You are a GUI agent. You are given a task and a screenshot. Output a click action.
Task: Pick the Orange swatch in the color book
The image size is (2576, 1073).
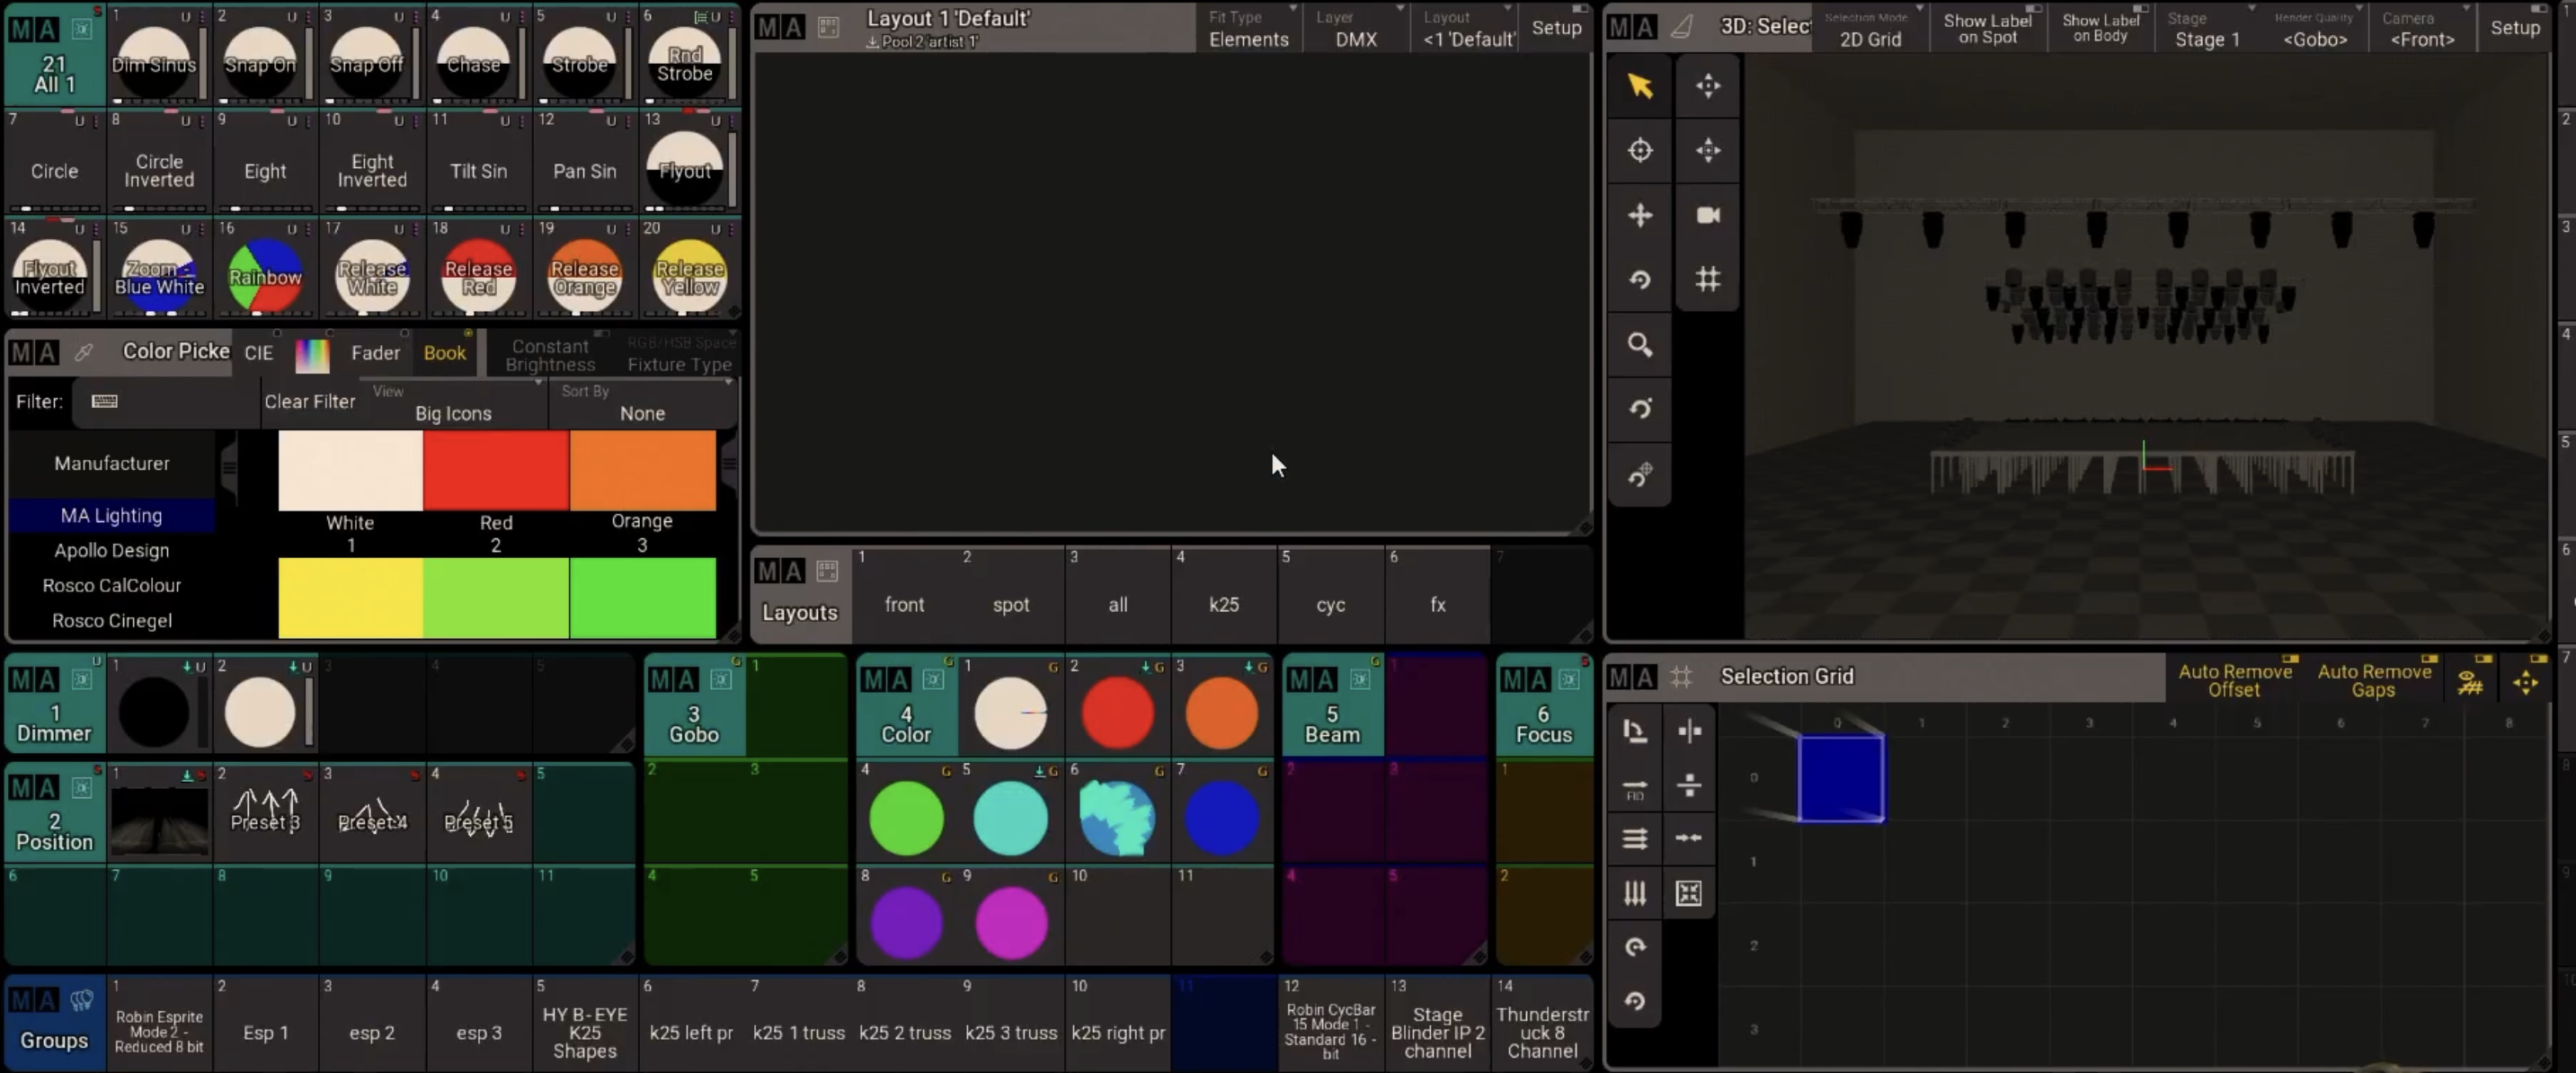coord(642,470)
